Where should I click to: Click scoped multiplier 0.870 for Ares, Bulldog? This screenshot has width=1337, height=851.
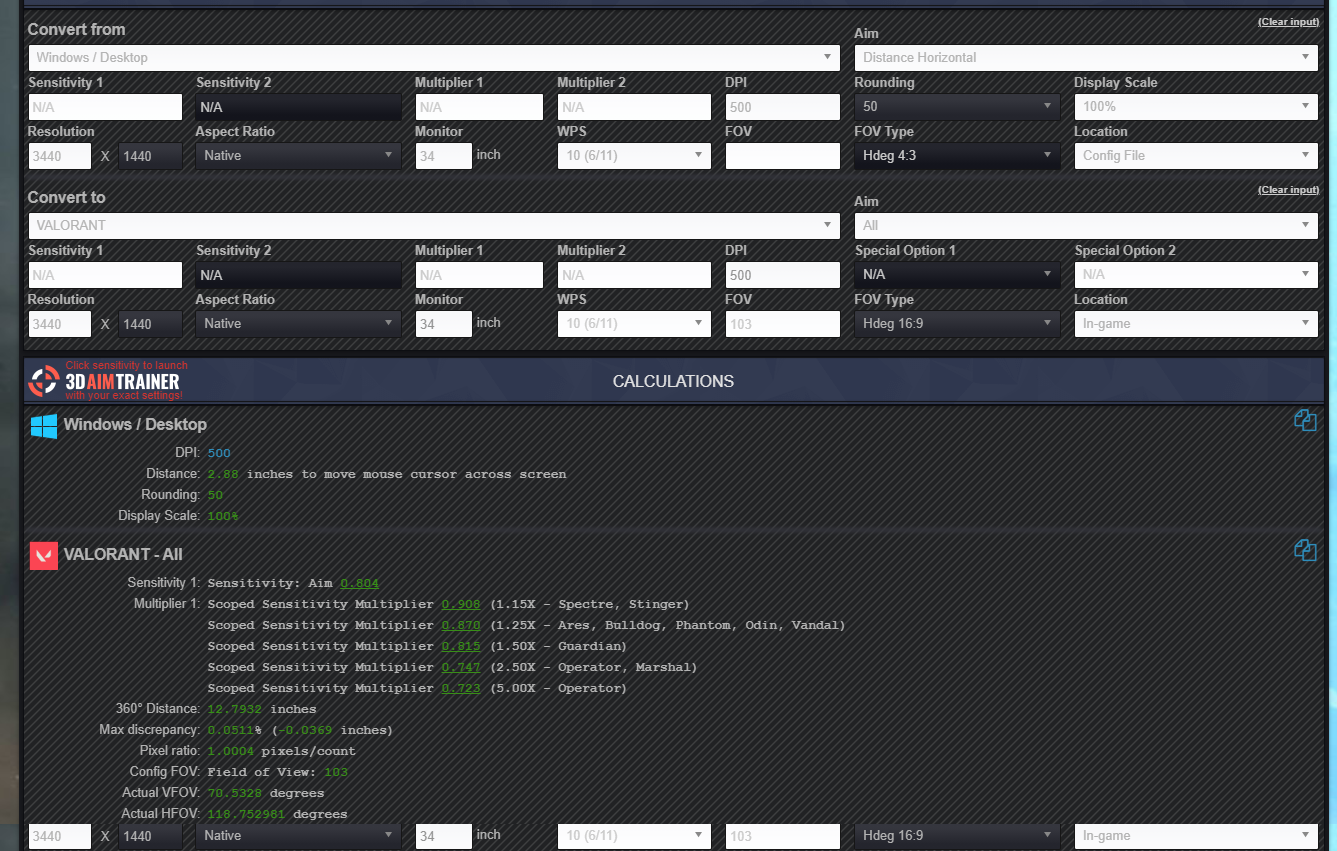click(x=461, y=625)
